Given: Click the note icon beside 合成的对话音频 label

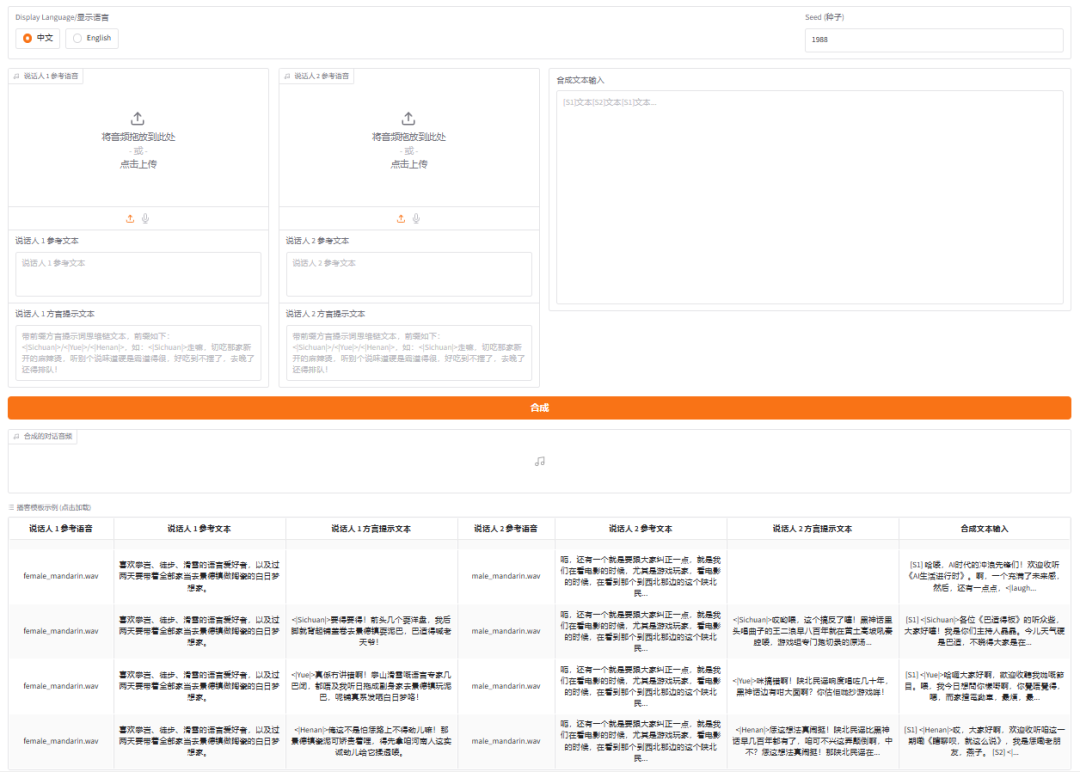Looking at the screenshot, I should click(x=17, y=437).
